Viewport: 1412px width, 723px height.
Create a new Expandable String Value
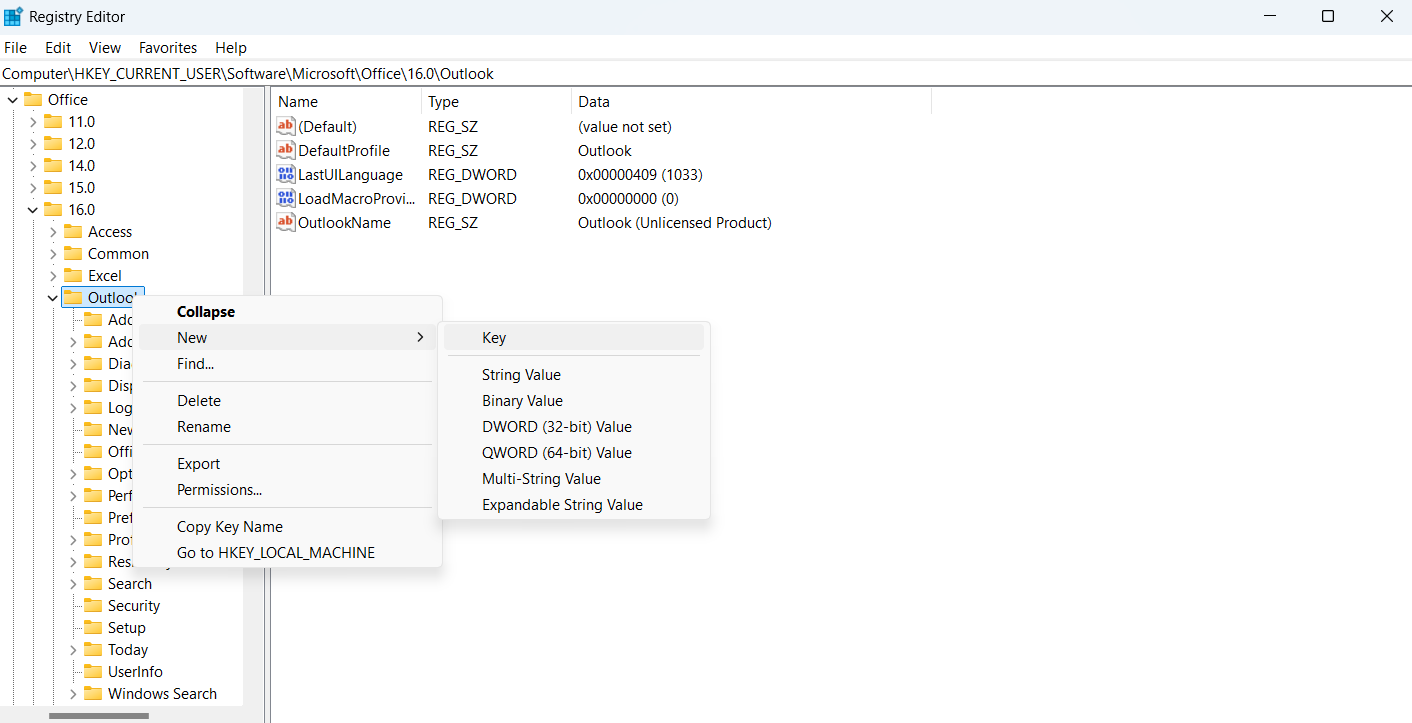[x=574, y=505]
